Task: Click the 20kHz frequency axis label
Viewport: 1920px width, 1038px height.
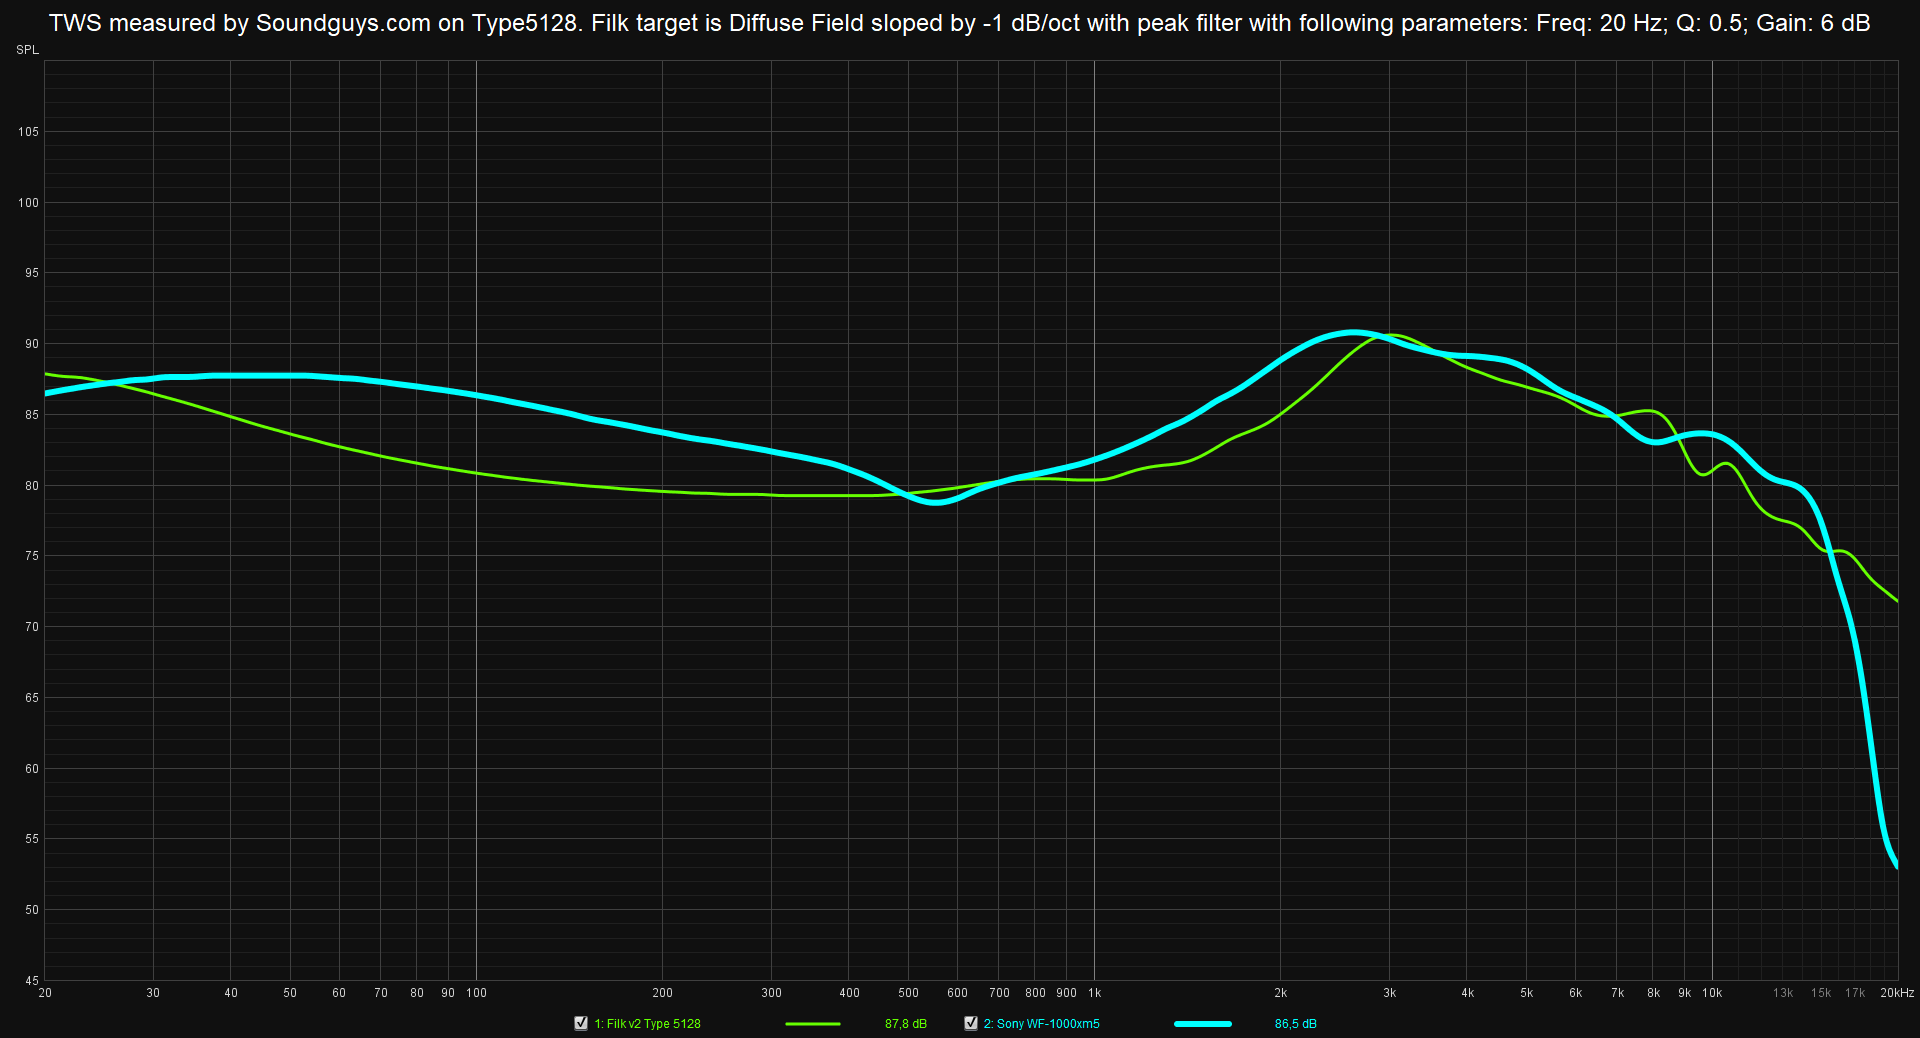Action: (x=1897, y=993)
